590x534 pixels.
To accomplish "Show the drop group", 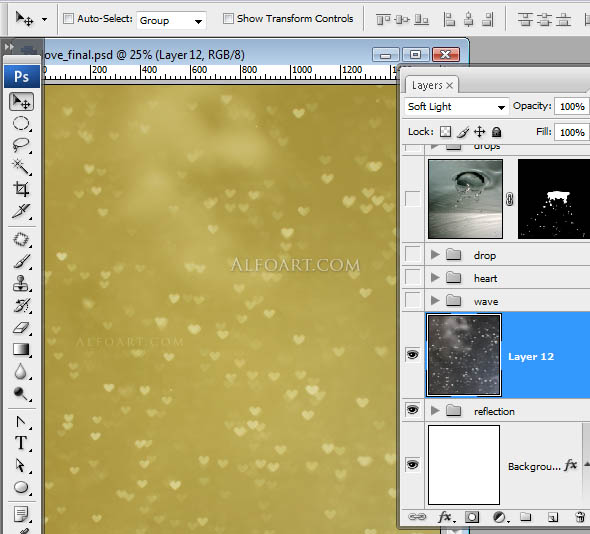I will [412, 254].
